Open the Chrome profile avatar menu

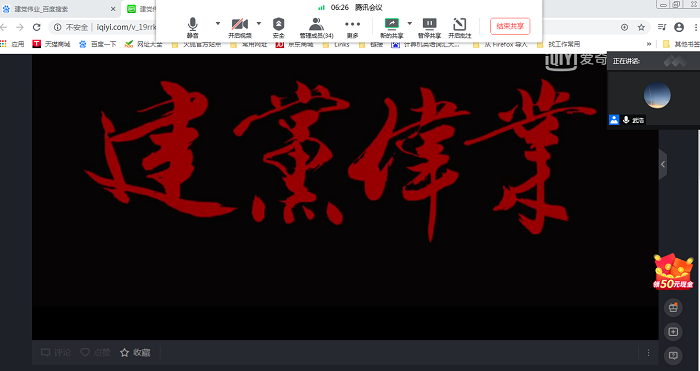tap(679, 27)
